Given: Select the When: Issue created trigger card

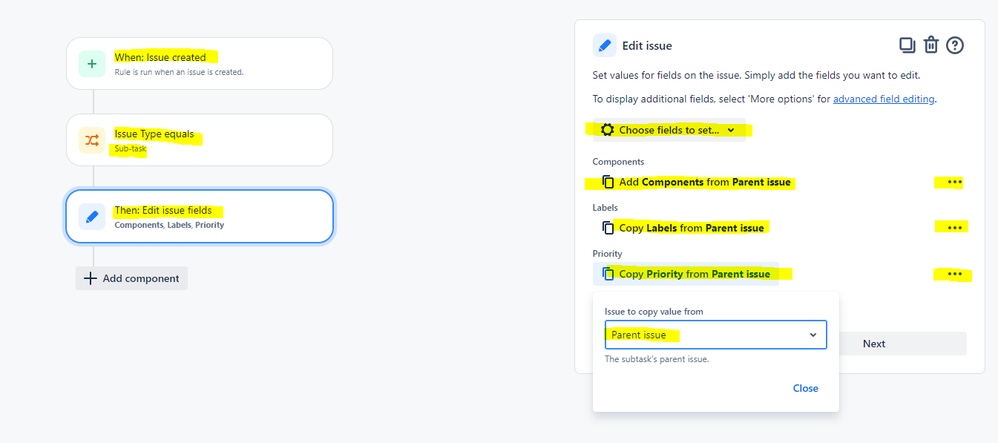Looking at the screenshot, I should (x=200, y=64).
